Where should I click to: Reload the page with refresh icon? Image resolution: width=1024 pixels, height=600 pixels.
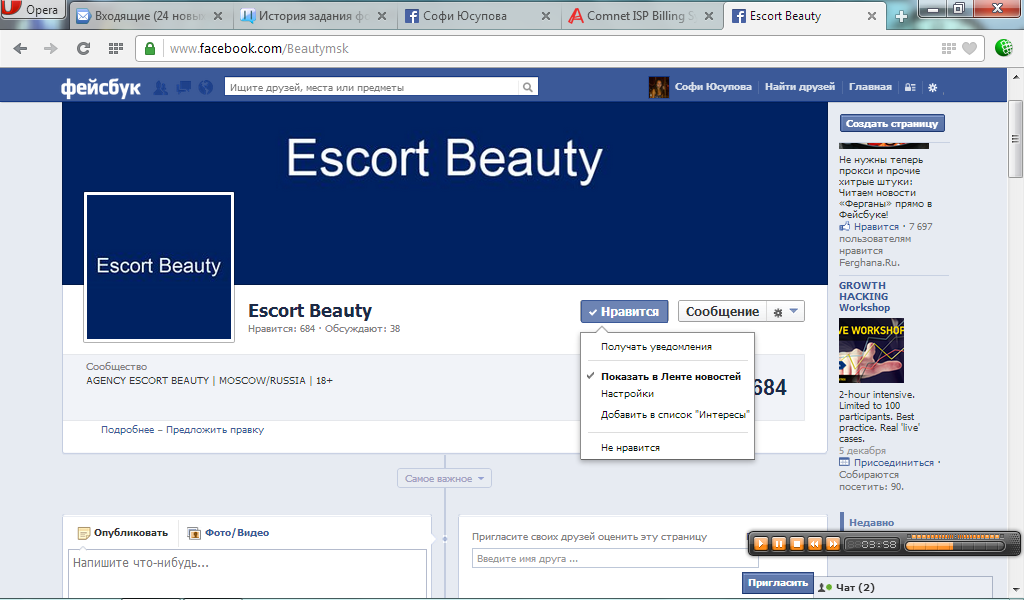click(83, 48)
